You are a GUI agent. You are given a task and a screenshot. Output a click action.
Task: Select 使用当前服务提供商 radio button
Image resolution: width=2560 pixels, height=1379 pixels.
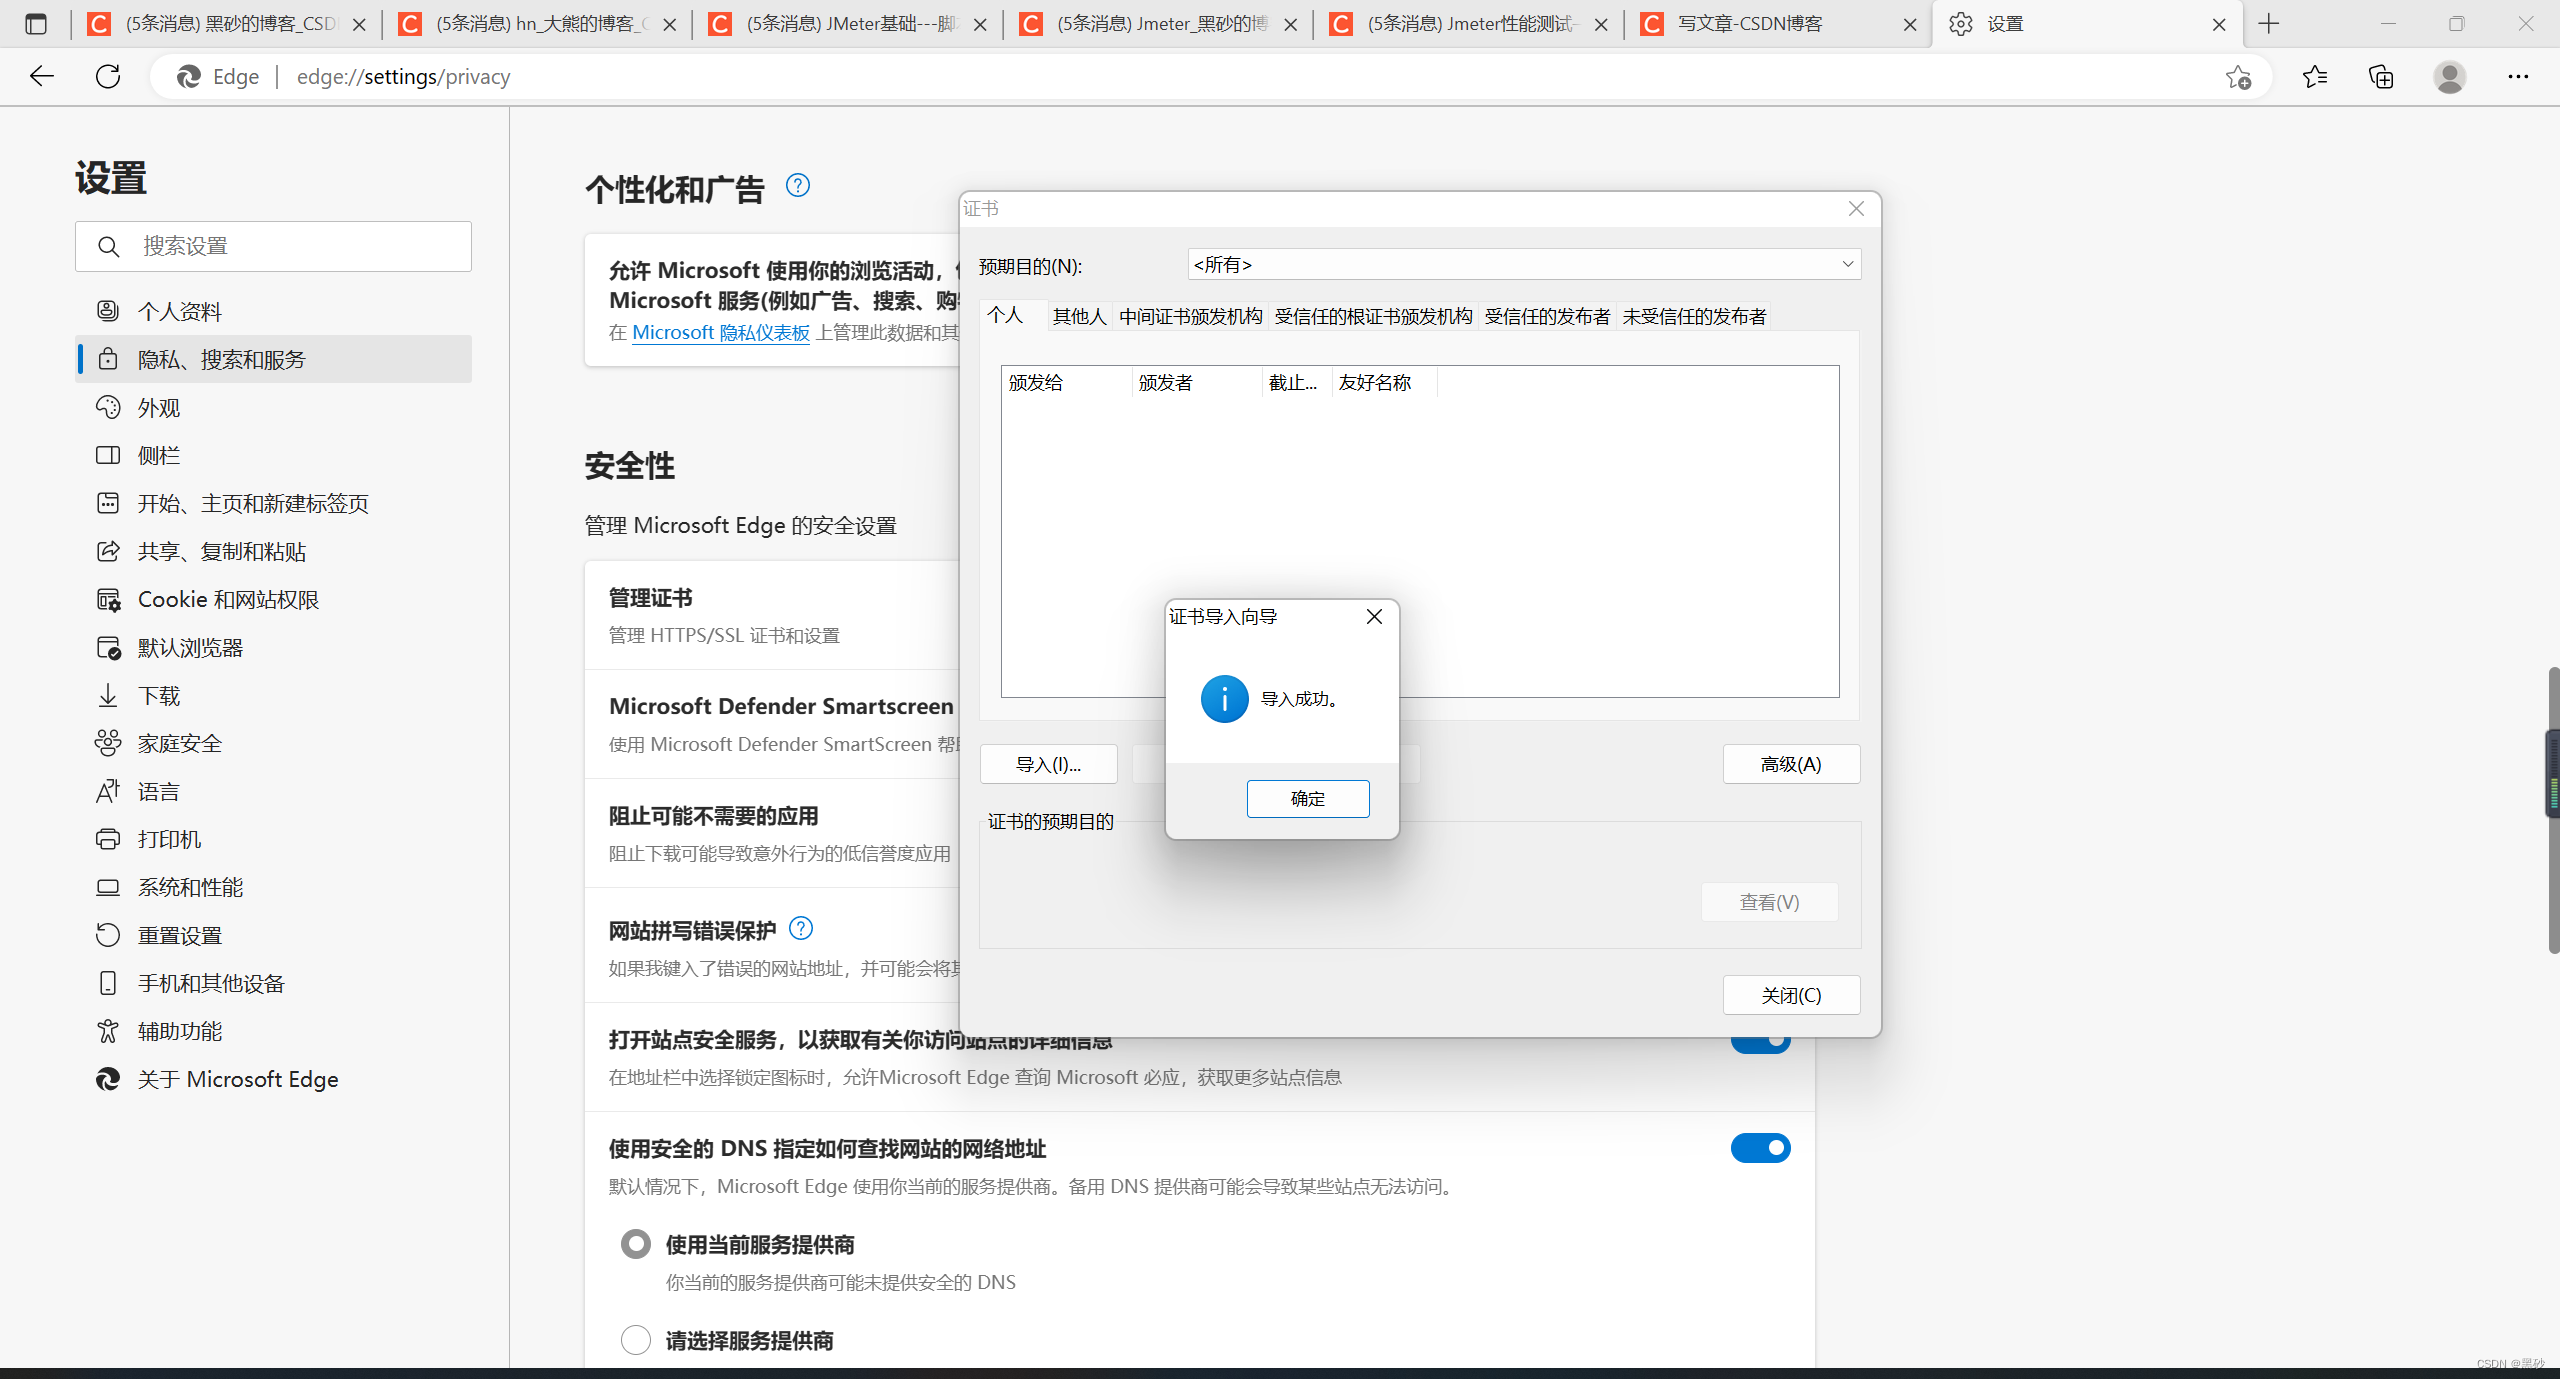636,1244
